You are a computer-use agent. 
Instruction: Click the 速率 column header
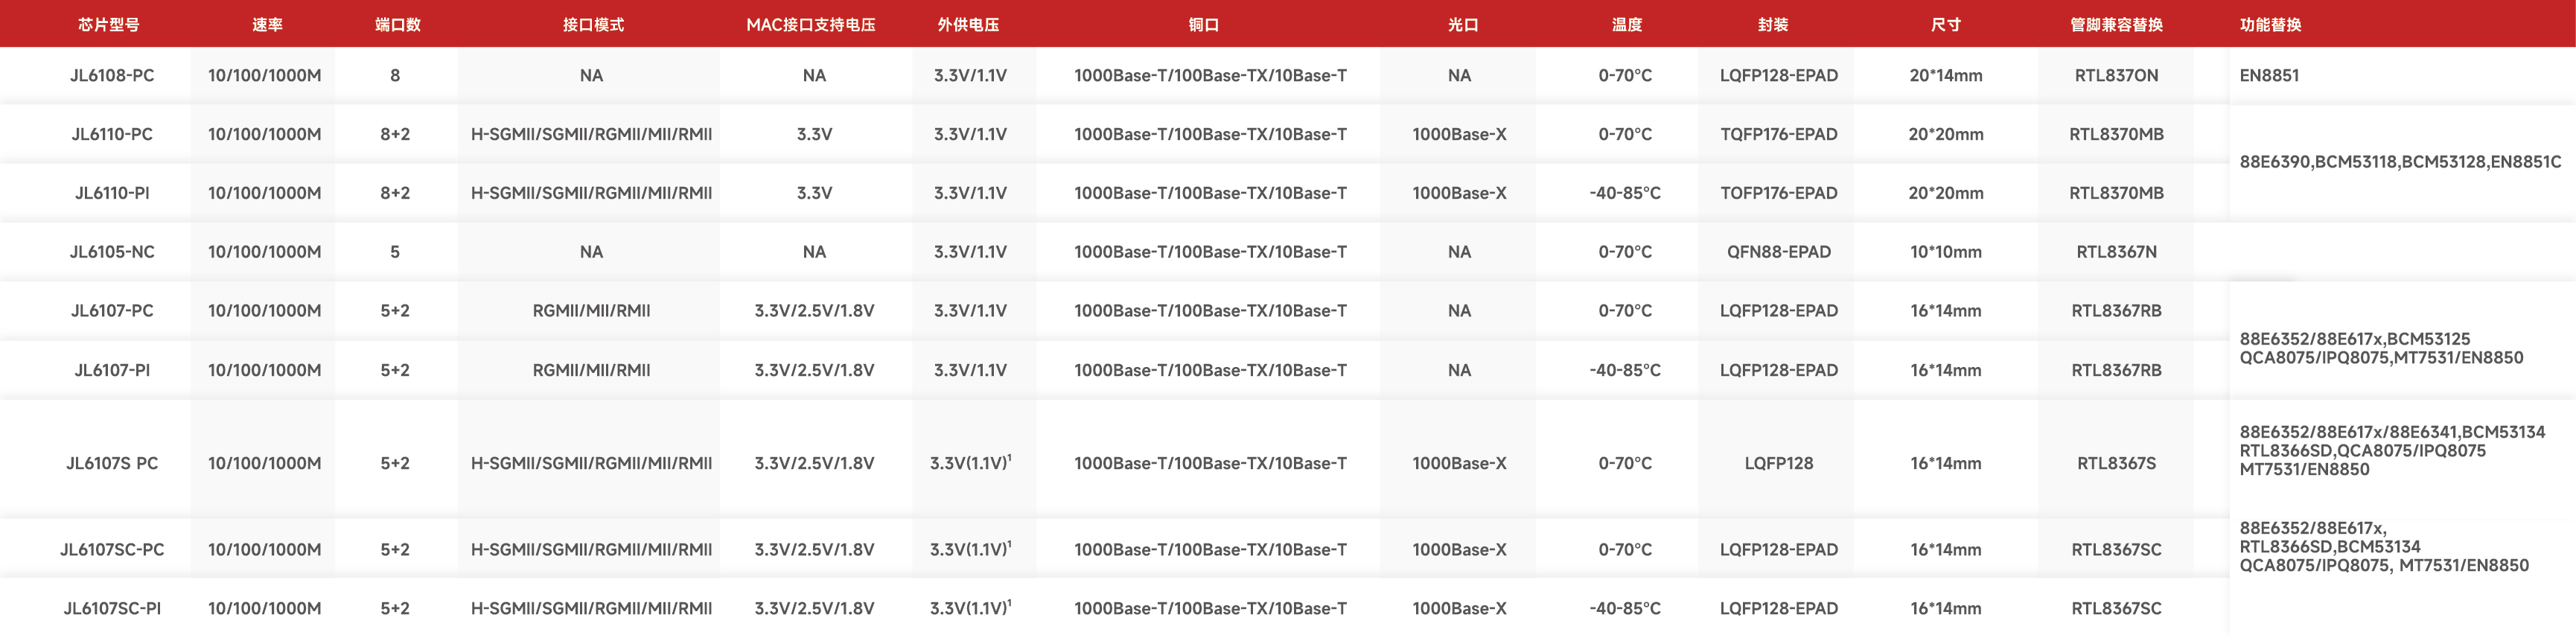pyautogui.click(x=267, y=24)
